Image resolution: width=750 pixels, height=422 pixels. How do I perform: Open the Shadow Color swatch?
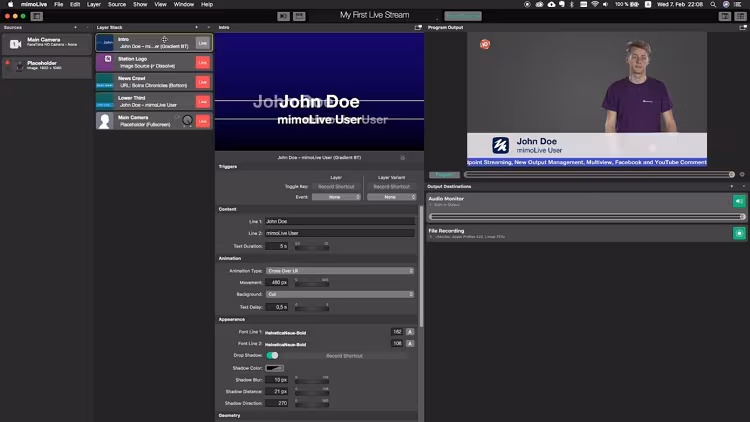[x=274, y=368]
